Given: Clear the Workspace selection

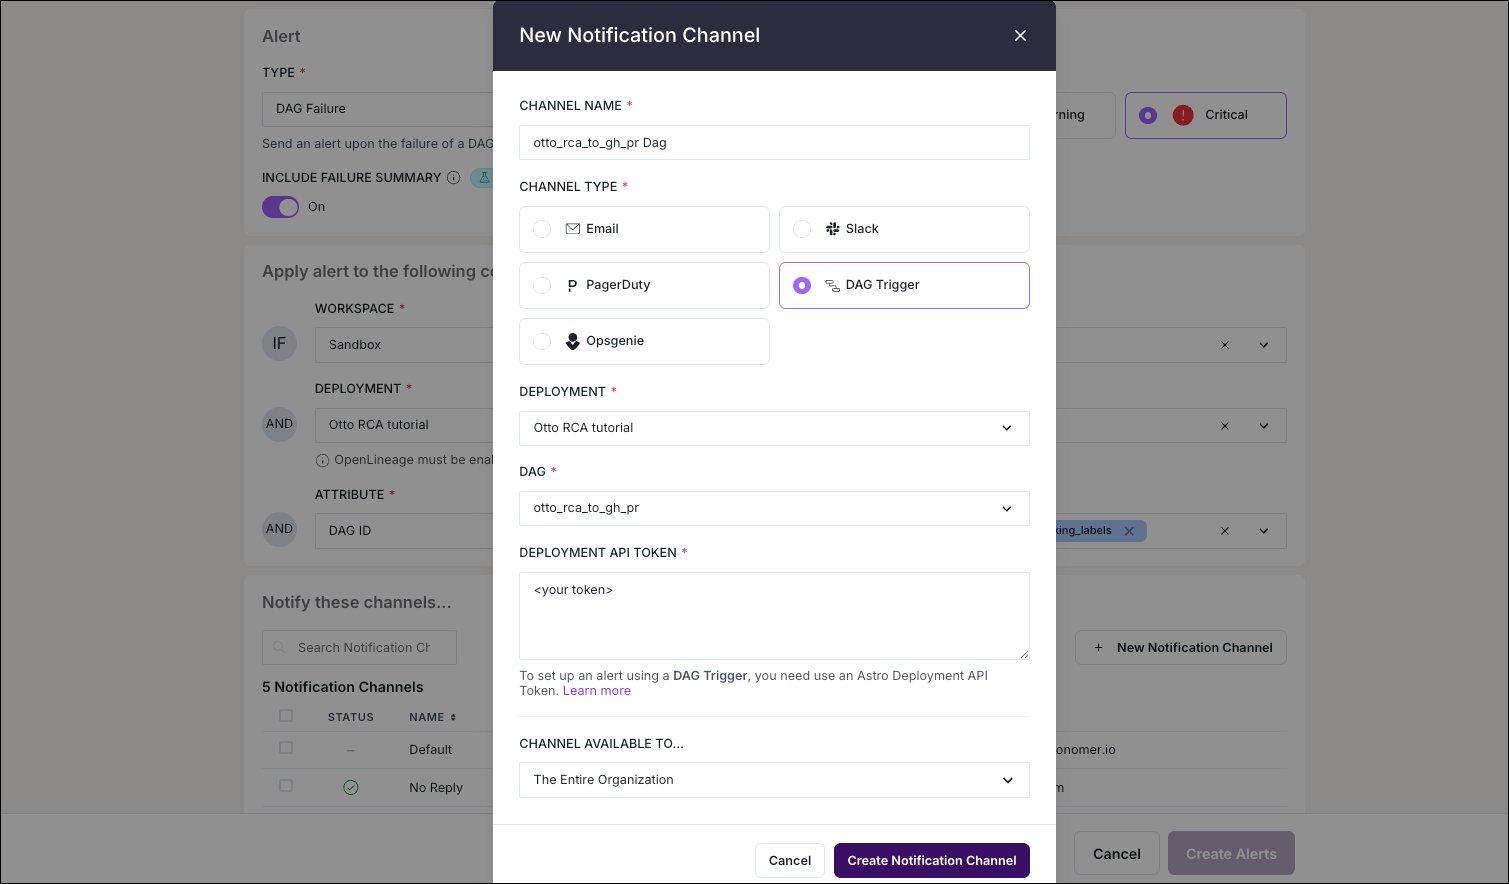Looking at the screenshot, I should (1225, 345).
